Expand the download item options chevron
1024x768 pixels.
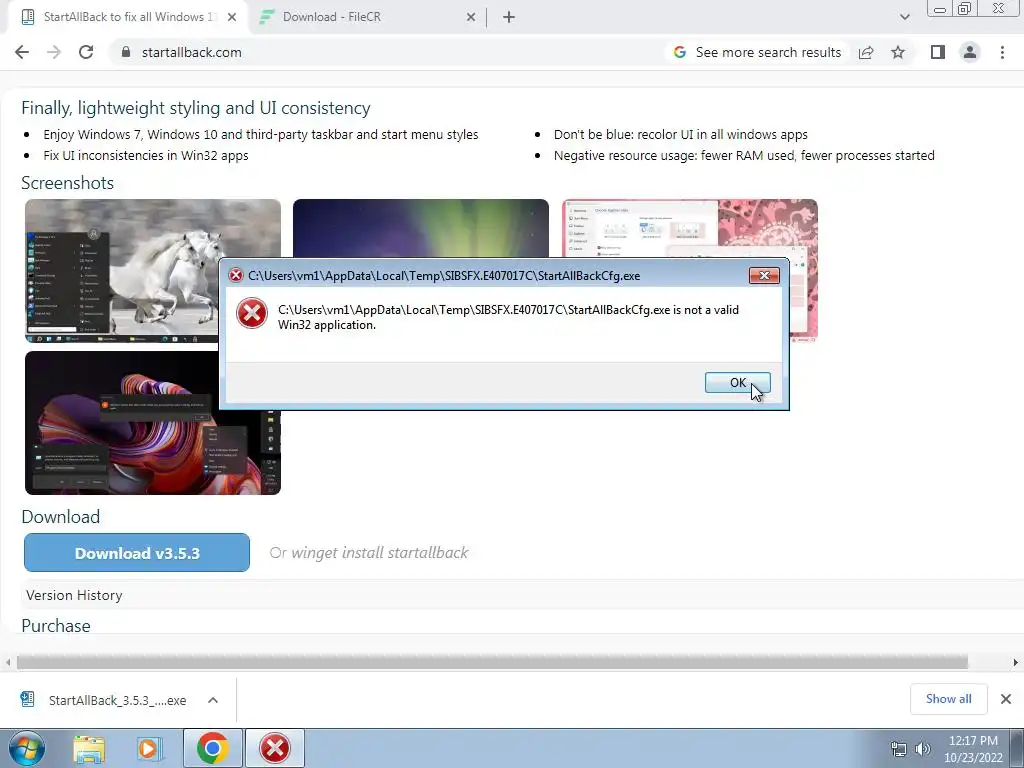pyautogui.click(x=213, y=700)
